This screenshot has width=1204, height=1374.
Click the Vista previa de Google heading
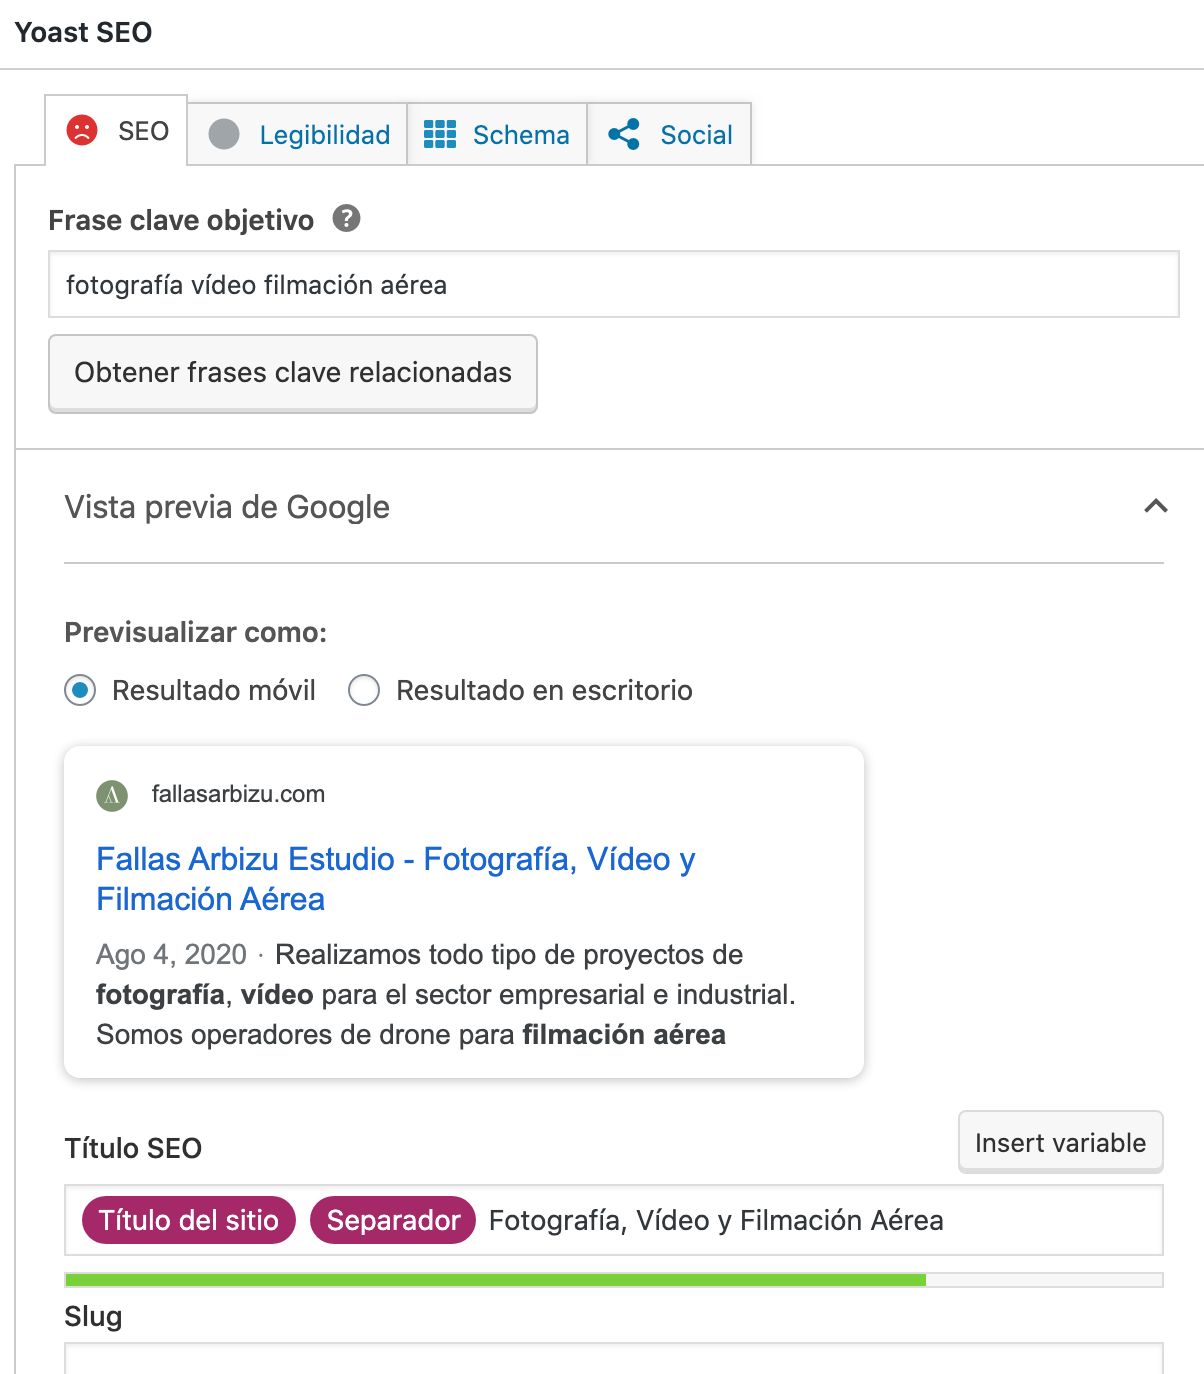(227, 507)
